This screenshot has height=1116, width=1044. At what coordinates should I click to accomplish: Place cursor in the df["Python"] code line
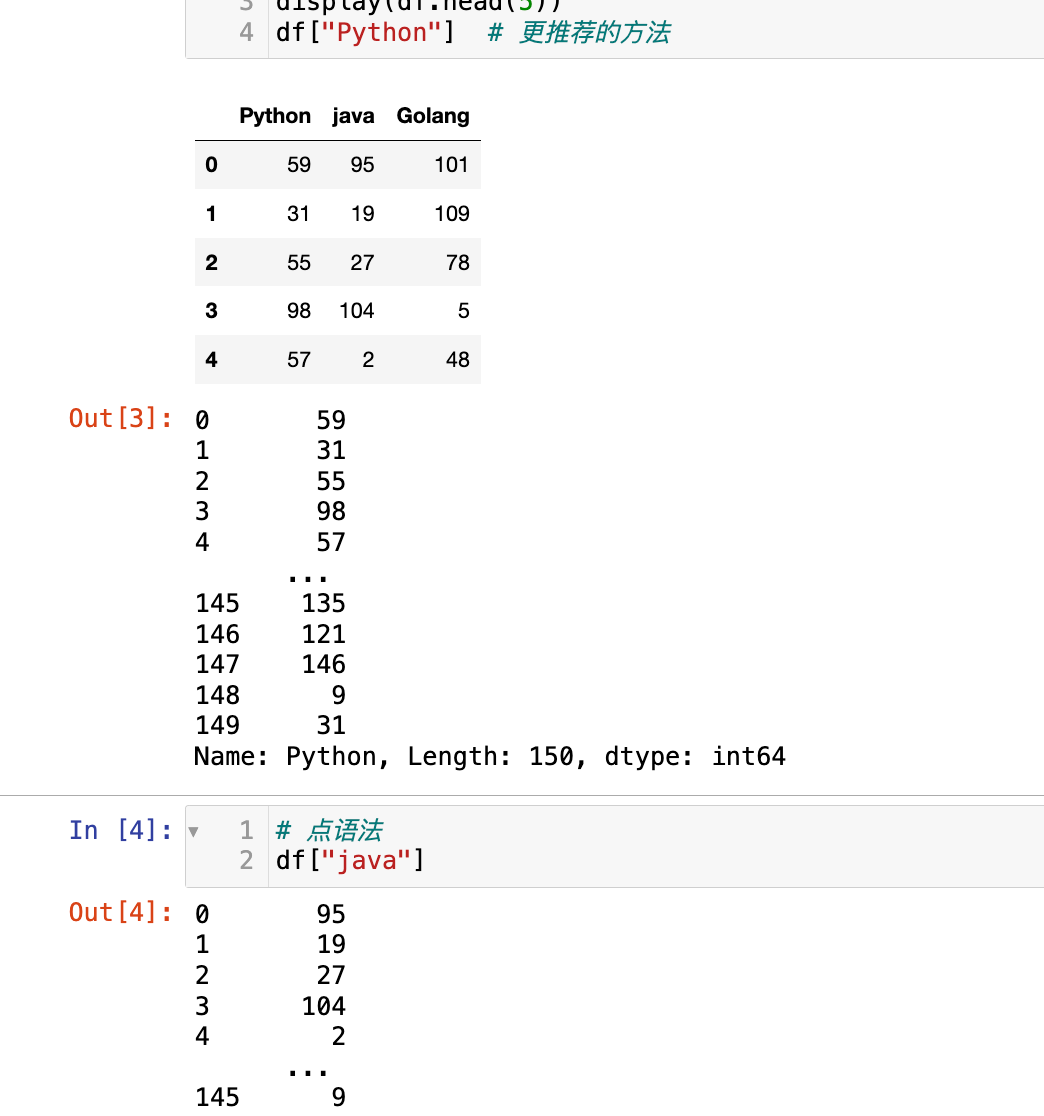click(365, 32)
